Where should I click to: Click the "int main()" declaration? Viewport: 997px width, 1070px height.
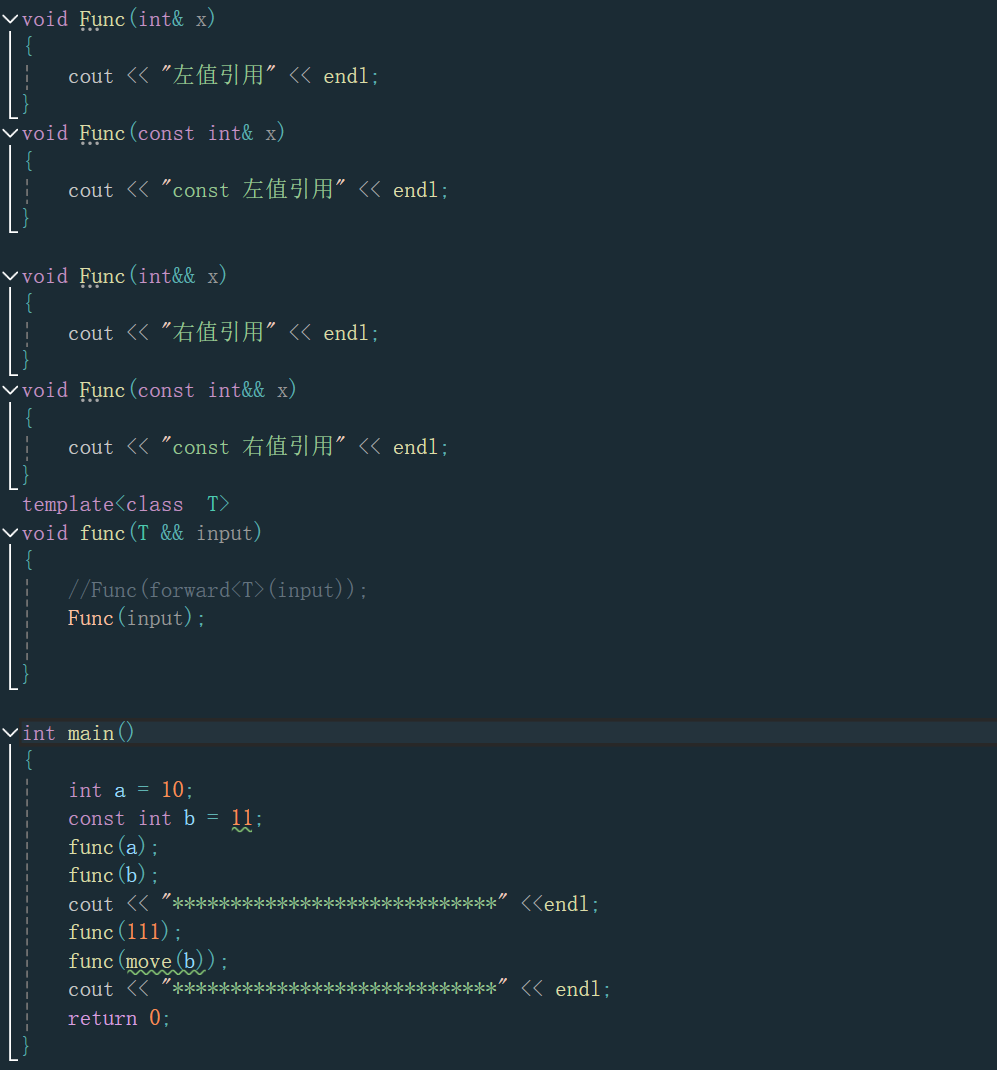pos(78,733)
